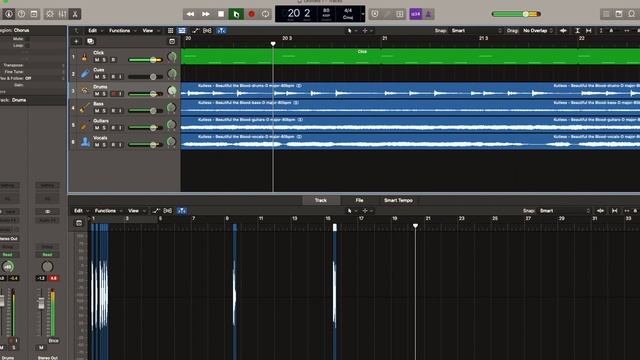Record-enable the Drums track

click(114, 94)
